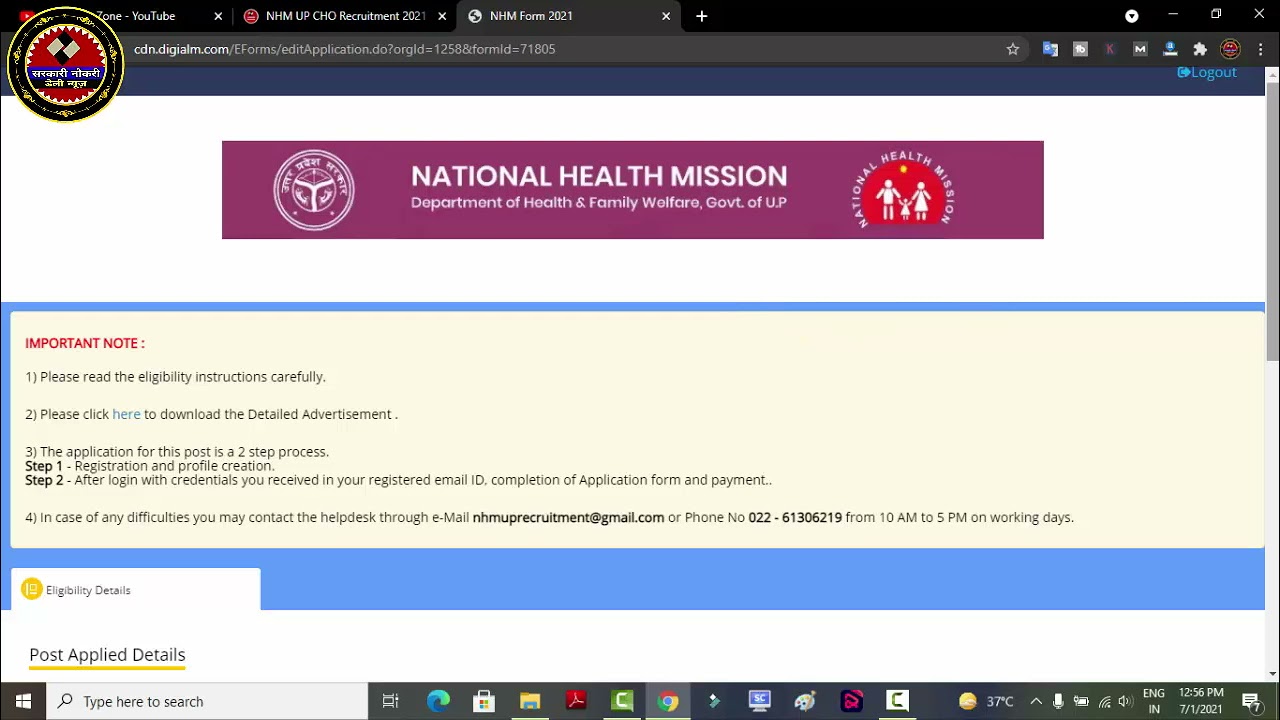Open the TubeBuddy extension icon

1080,49
